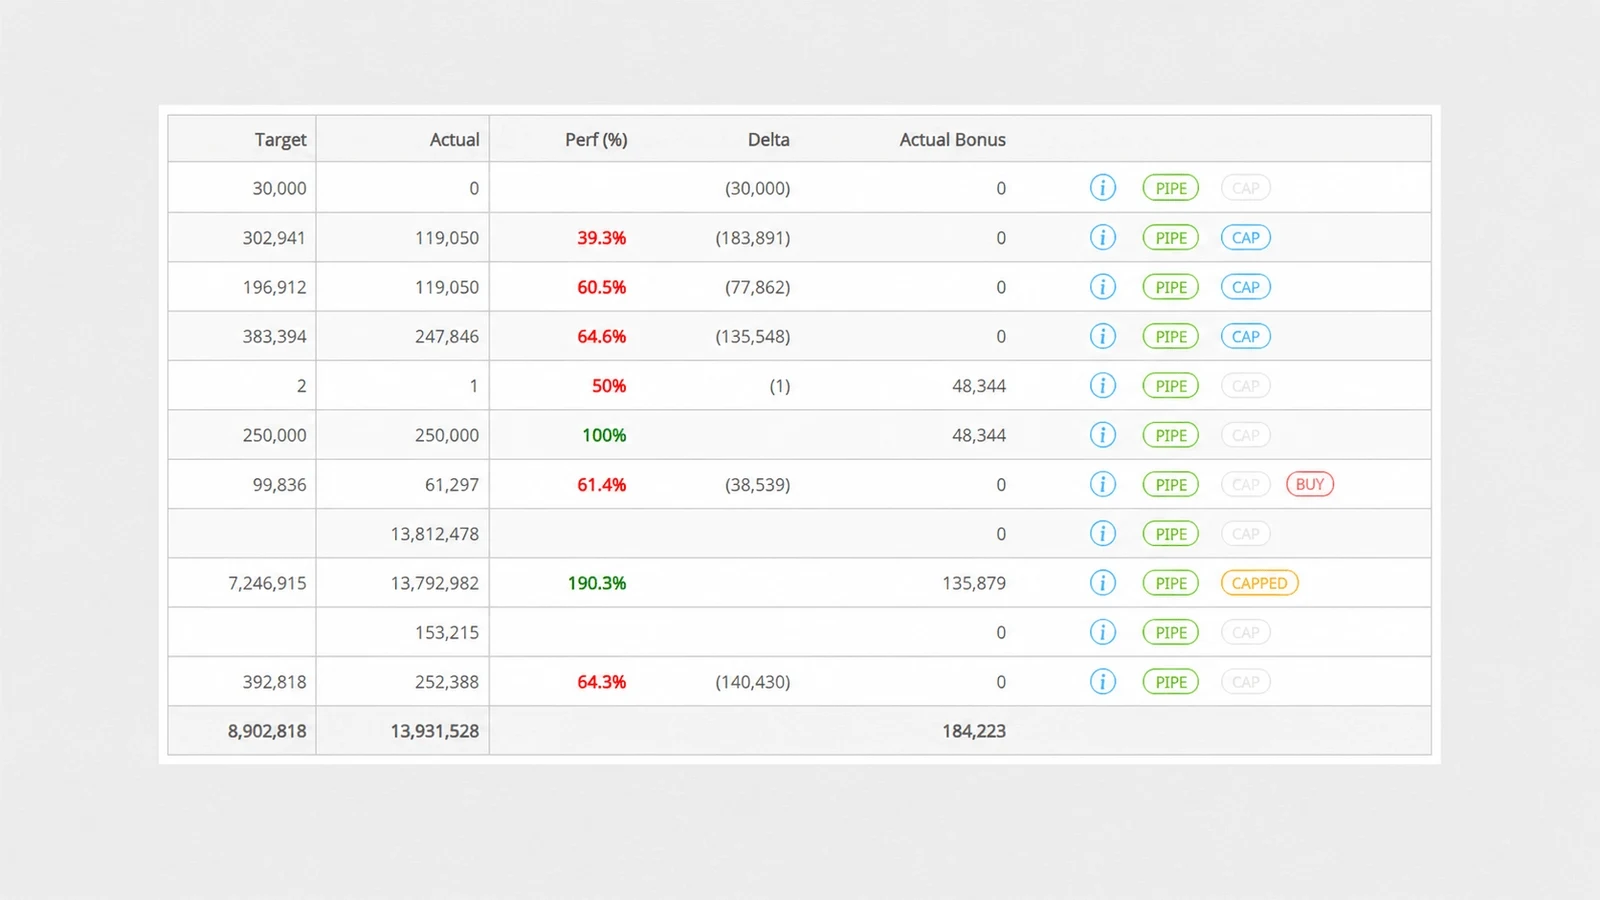This screenshot has width=1600, height=900.
Task: Click PIPE badge in the 190.3% row
Action: tap(1170, 583)
